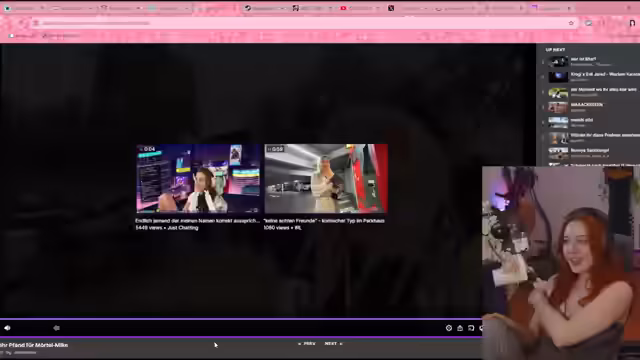Mute the clip with the speaker icon
This screenshot has height=360, width=640.
click(7, 328)
